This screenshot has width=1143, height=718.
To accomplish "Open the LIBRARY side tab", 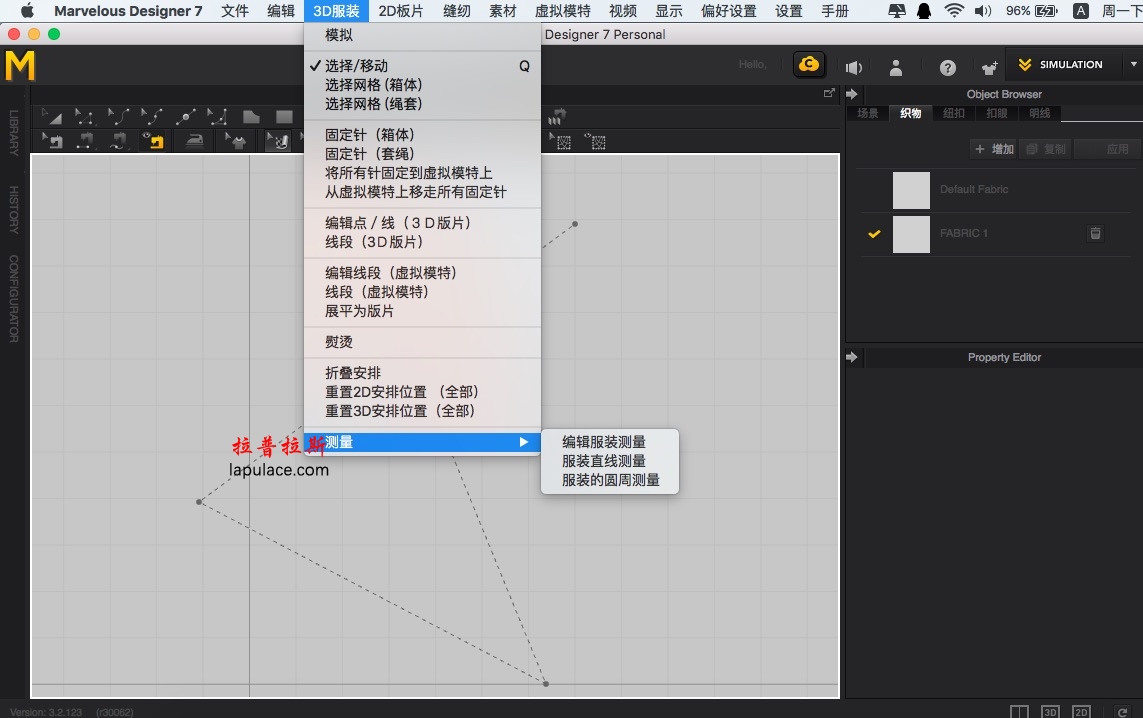I will click(x=14, y=133).
